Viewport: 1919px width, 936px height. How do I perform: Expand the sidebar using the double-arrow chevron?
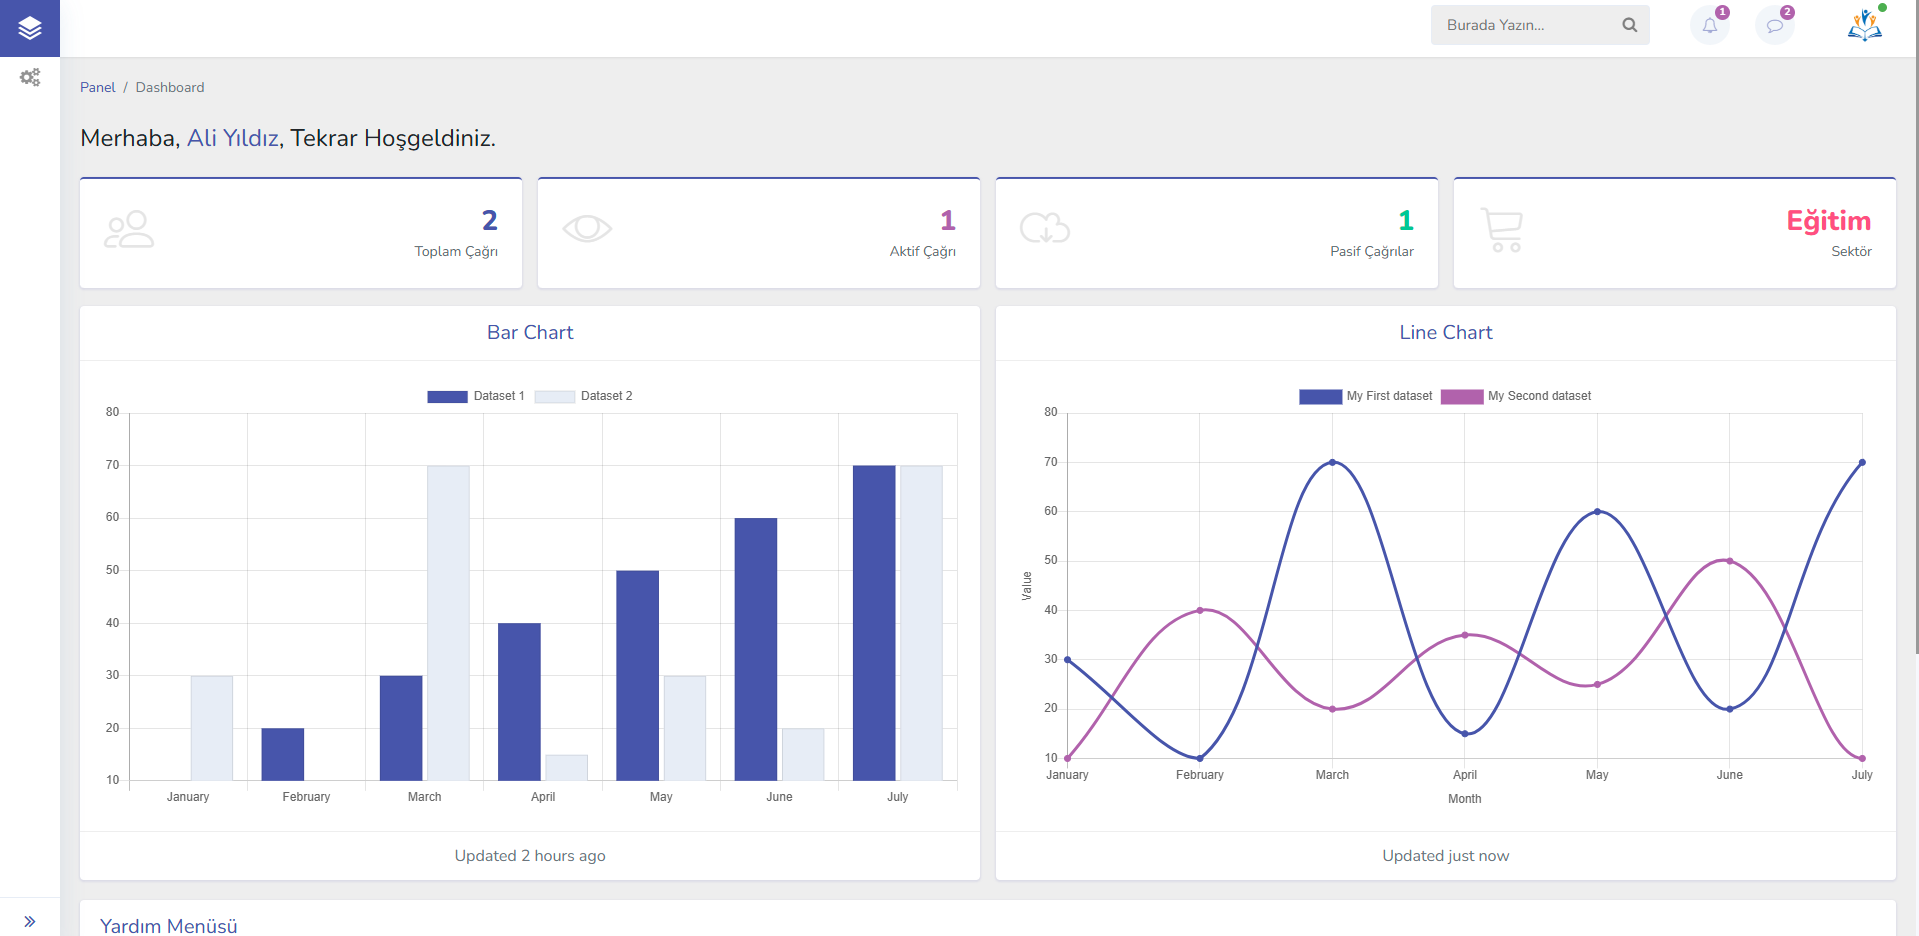pos(30,920)
